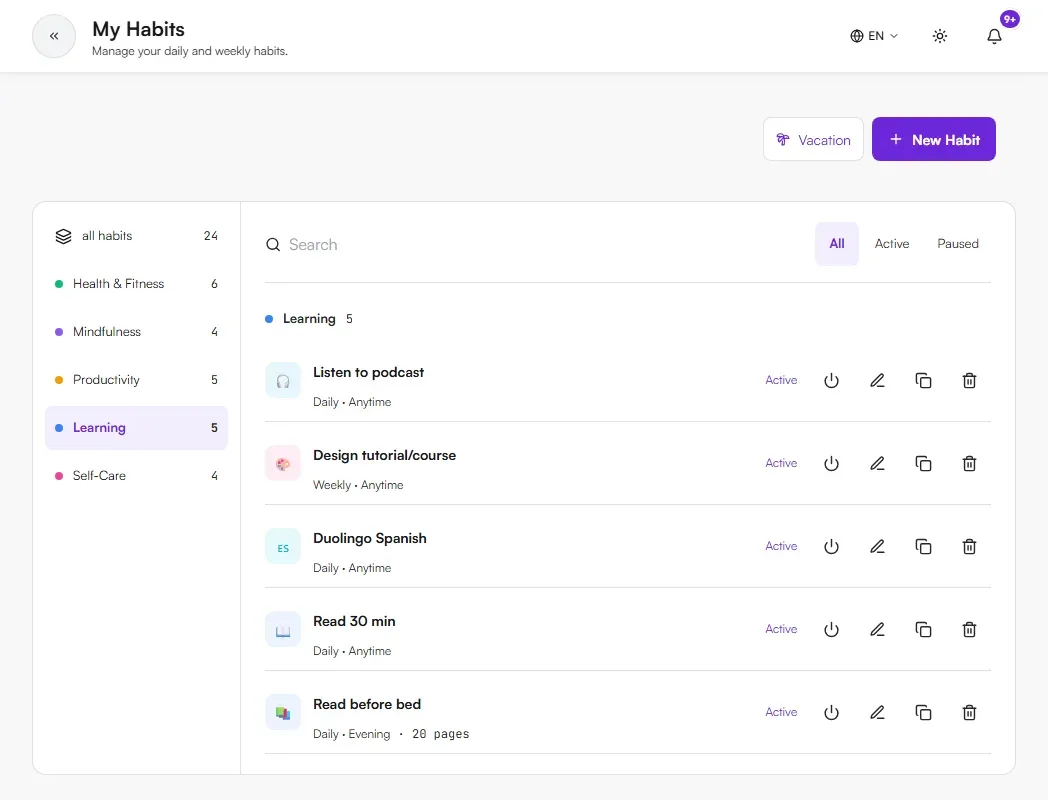Image resolution: width=1048 pixels, height=800 pixels.
Task: Open Vacation mode button
Action: coord(813,140)
